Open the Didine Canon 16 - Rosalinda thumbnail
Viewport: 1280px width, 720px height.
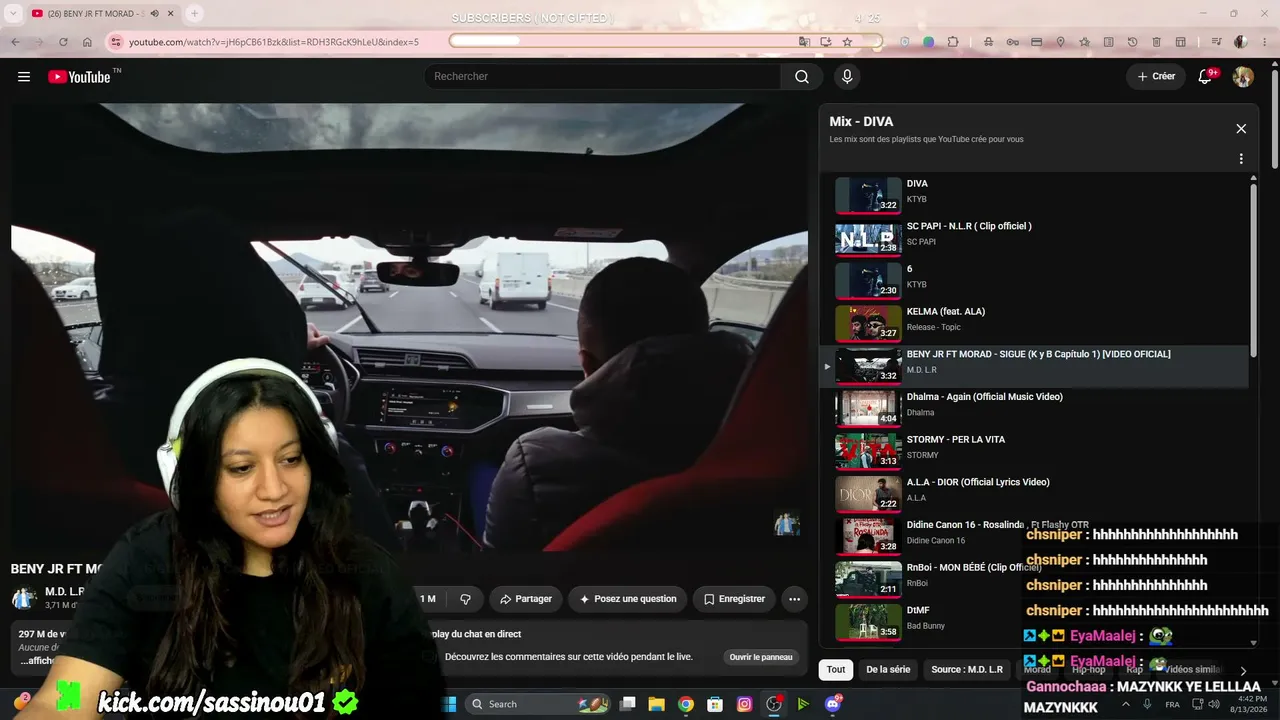[x=868, y=537]
